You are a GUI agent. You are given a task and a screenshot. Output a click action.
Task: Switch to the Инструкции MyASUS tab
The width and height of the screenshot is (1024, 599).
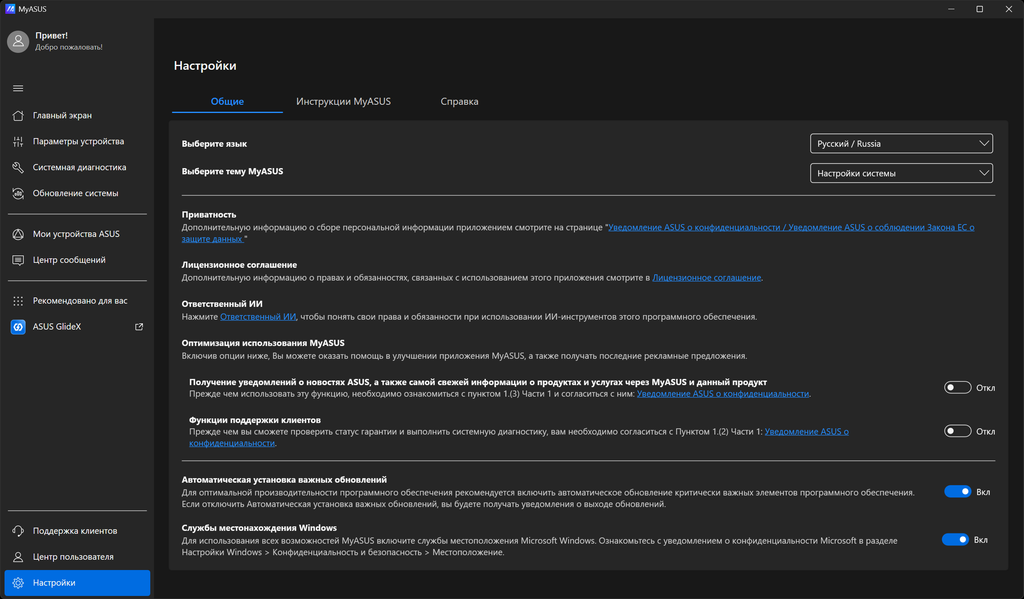tap(344, 101)
